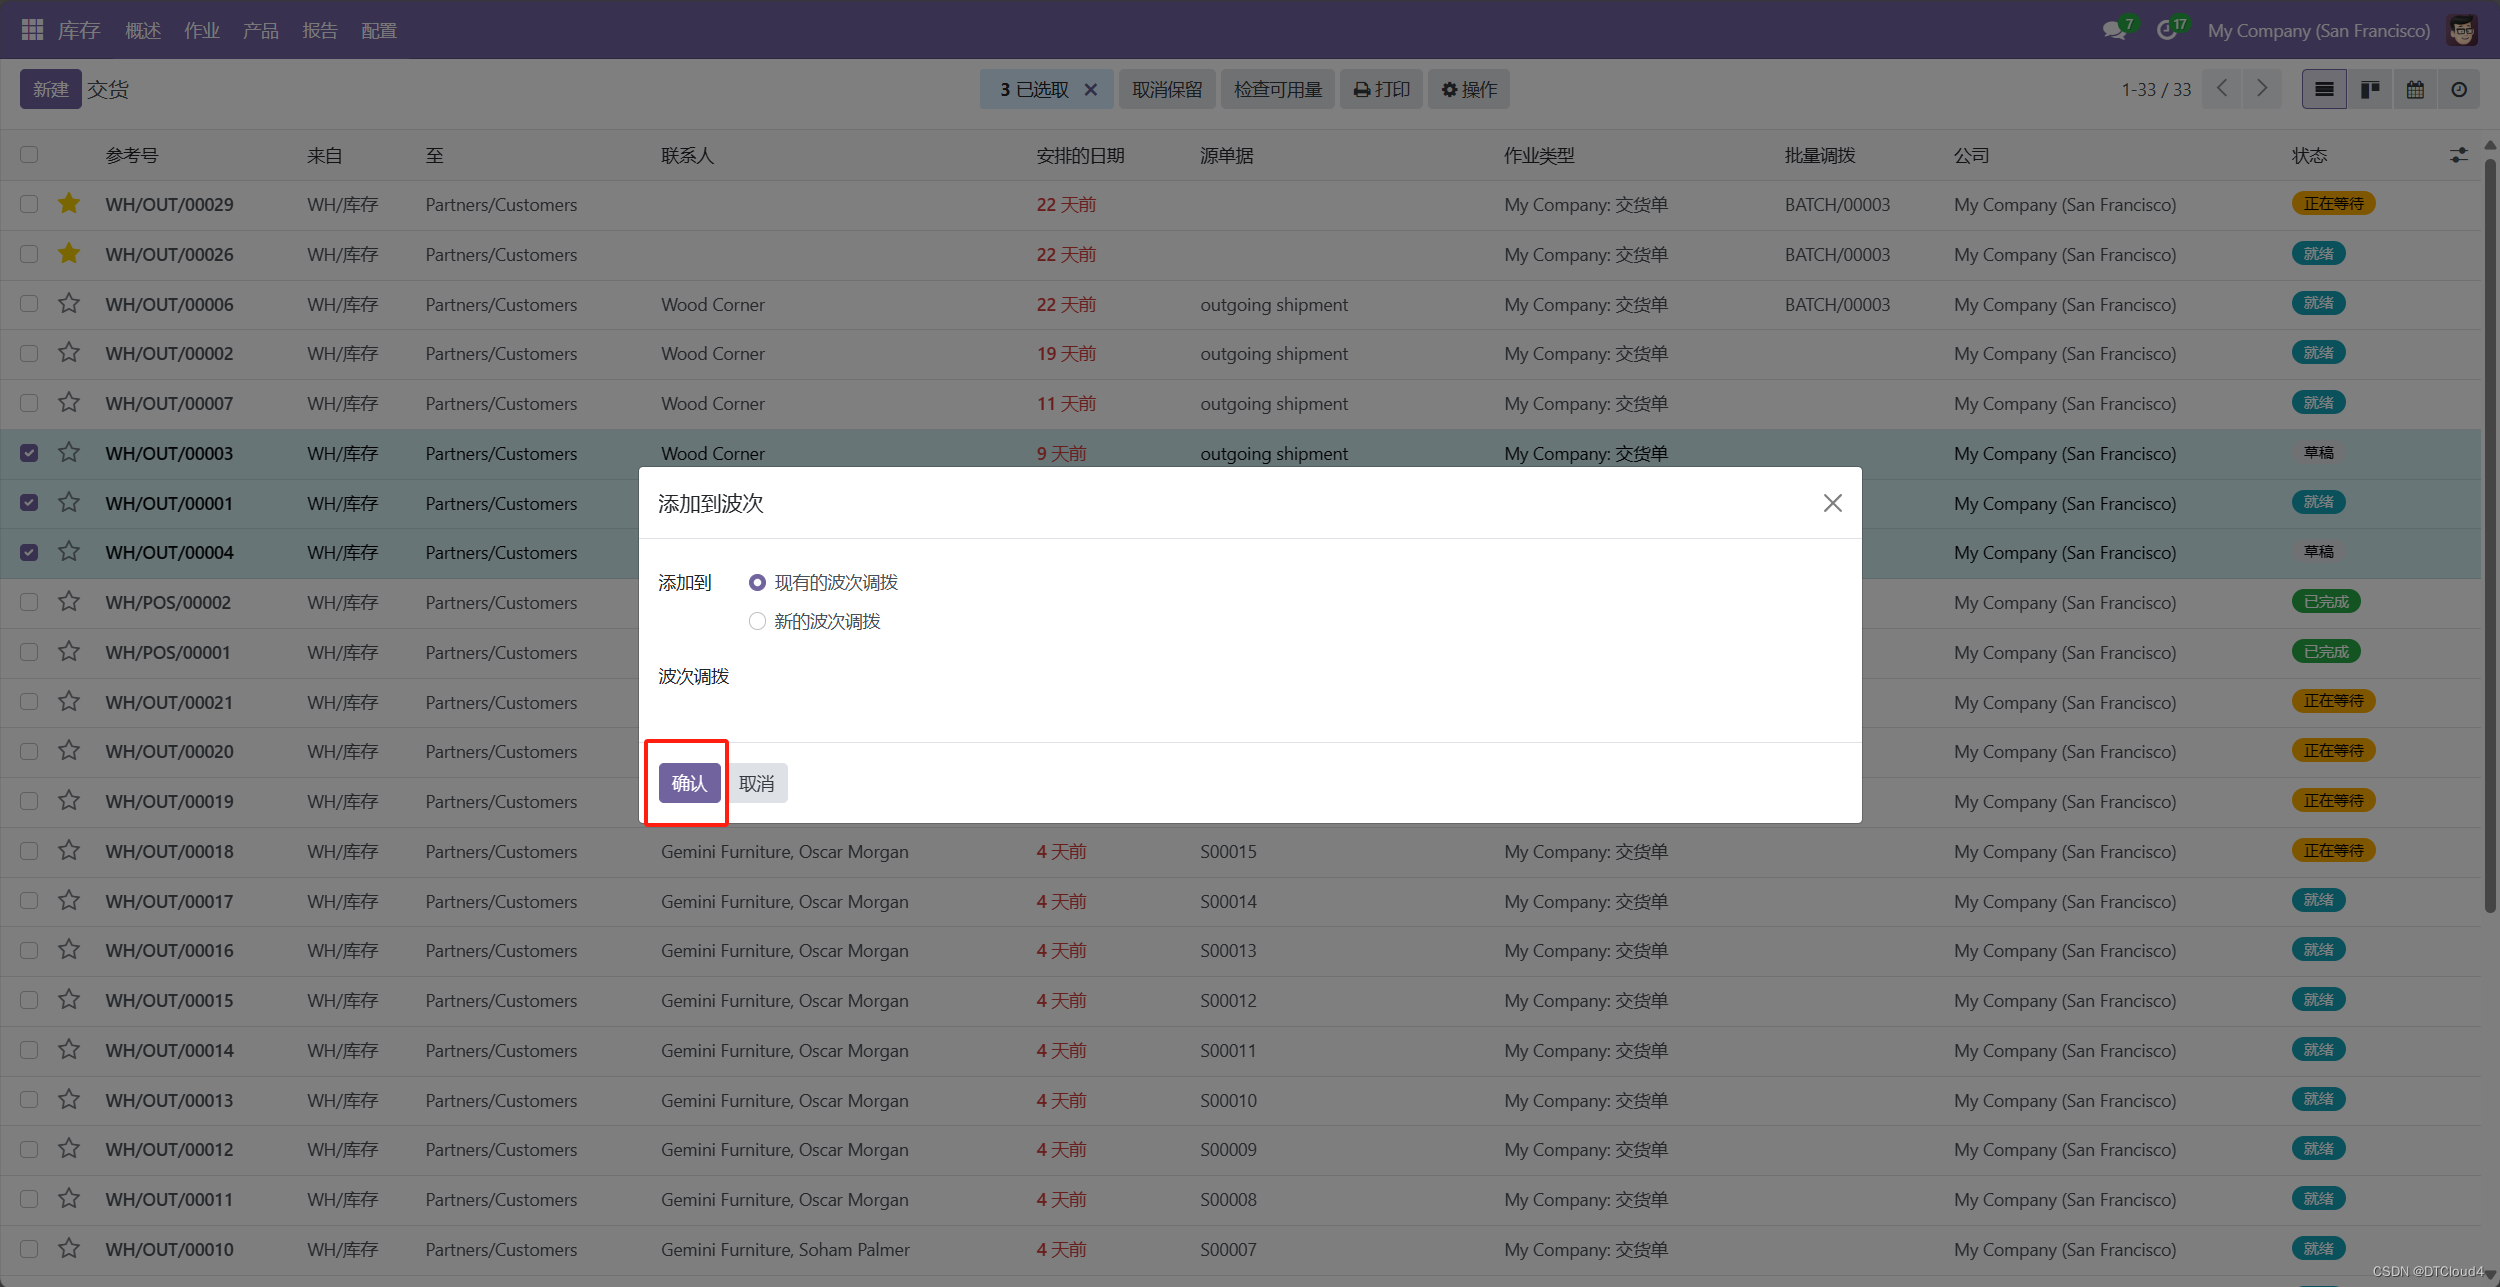Screen dimensions: 2500x1287
Task: Open company switcher My Company (San Francisco)
Action: (x=2318, y=31)
